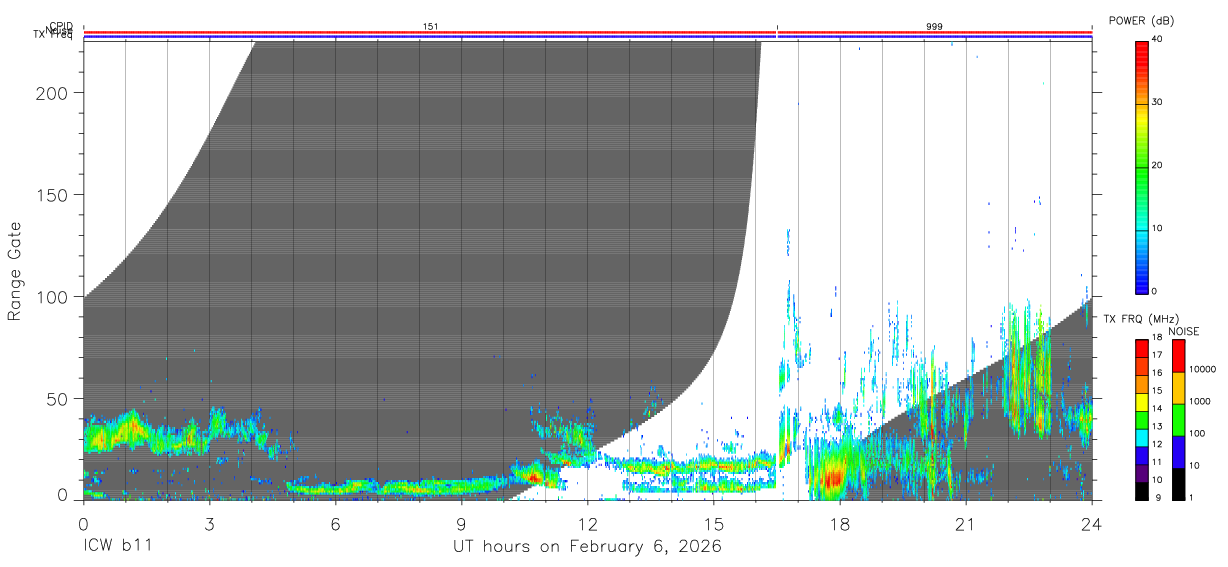Image resolution: width=1228 pixels, height=567 pixels.
Task: Click the 12 tick on the UT hours axis
Action: [587, 524]
